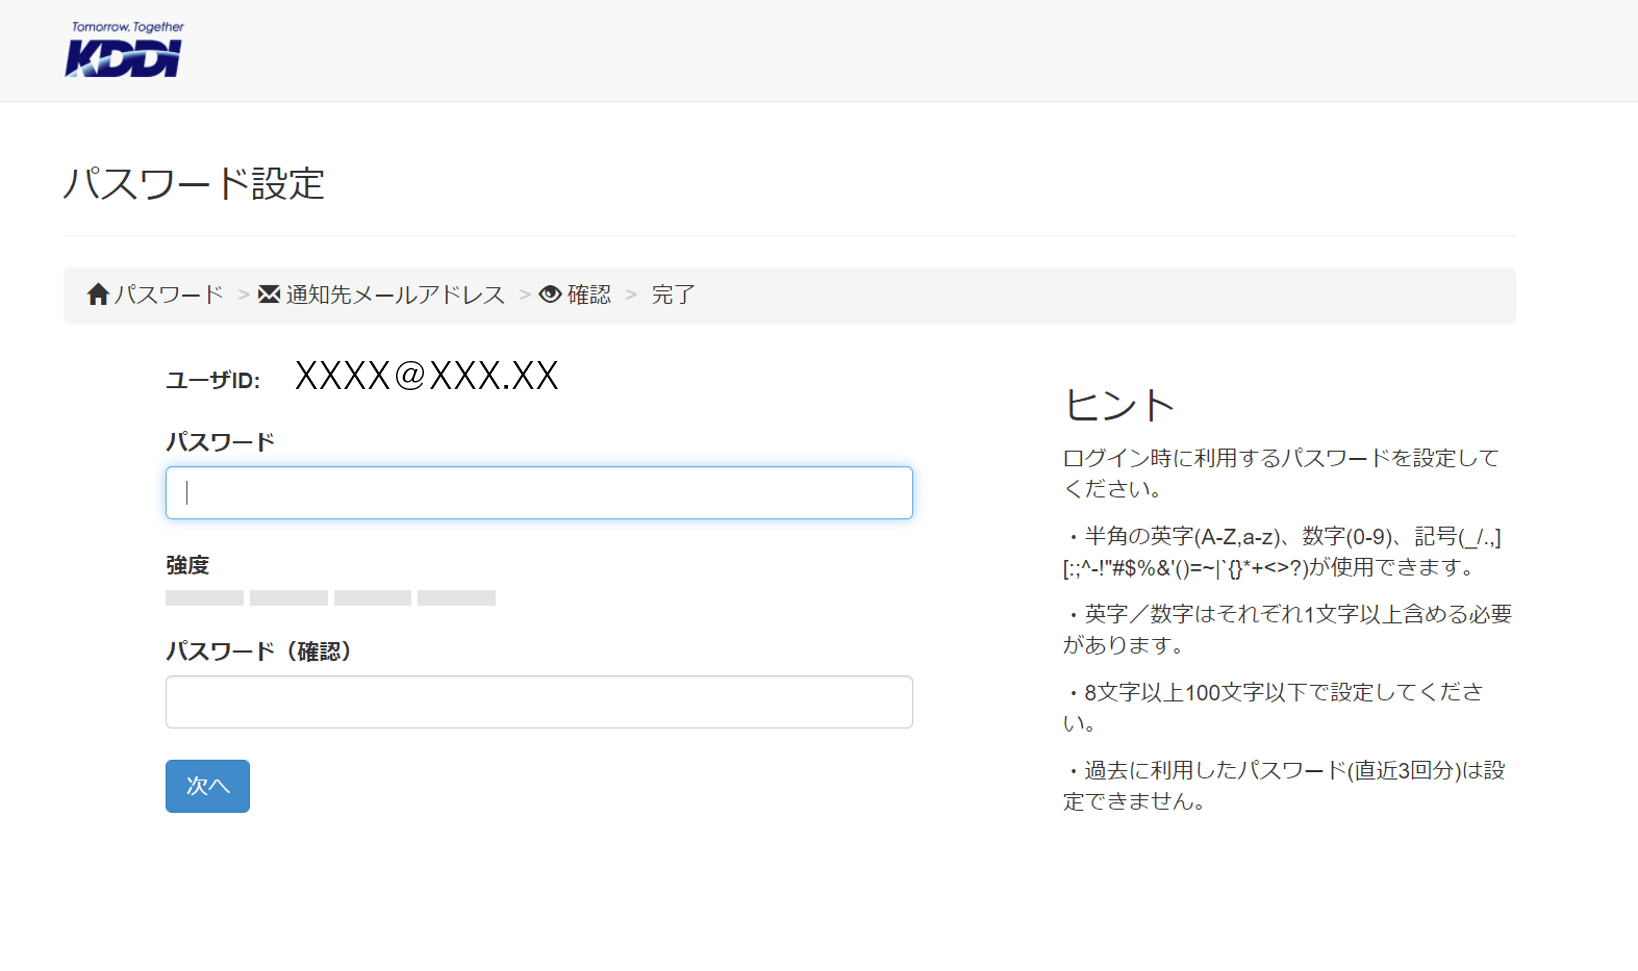Click the user ID value XXXX@XXX.XX
The image size is (1638, 971).
426,376
